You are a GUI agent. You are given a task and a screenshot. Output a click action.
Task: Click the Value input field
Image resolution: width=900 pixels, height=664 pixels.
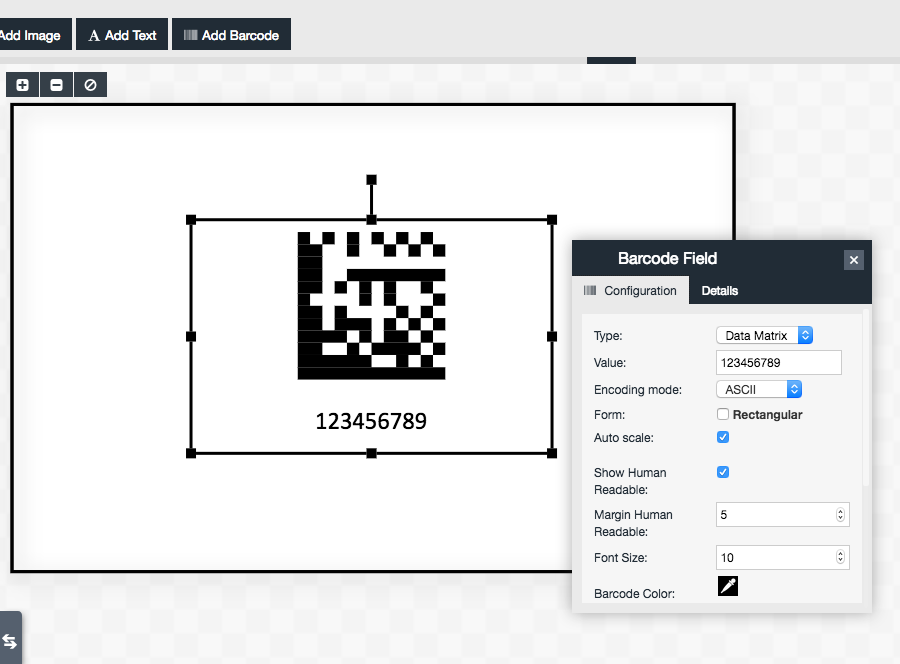tap(779, 363)
